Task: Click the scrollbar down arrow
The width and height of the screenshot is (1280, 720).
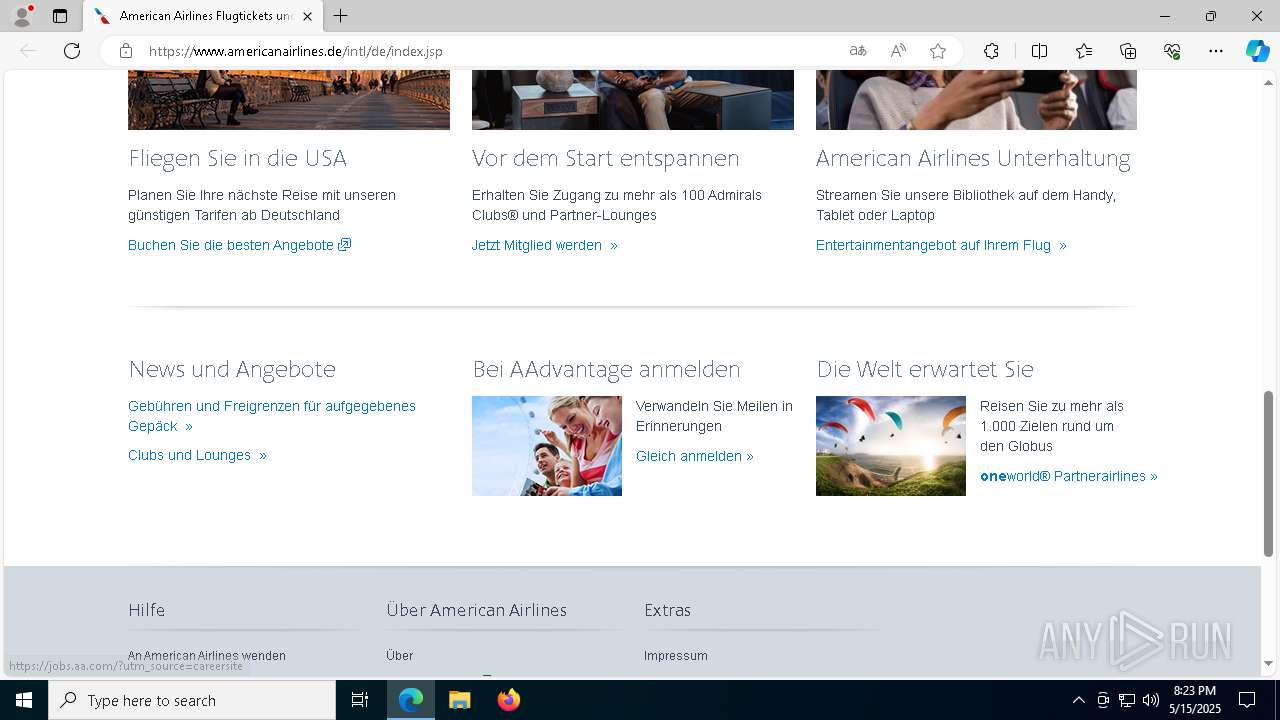Action: [x=1268, y=663]
